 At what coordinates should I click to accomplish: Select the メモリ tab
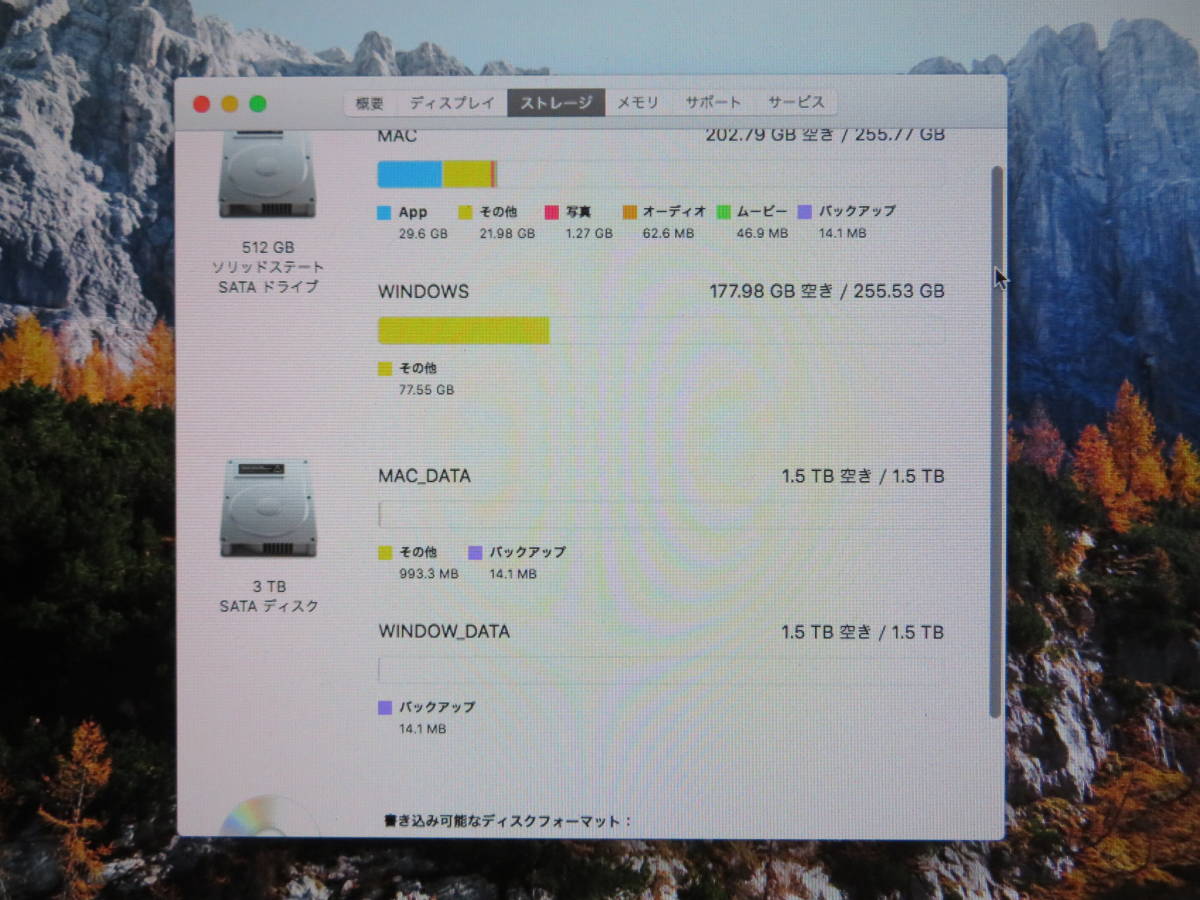[x=637, y=102]
